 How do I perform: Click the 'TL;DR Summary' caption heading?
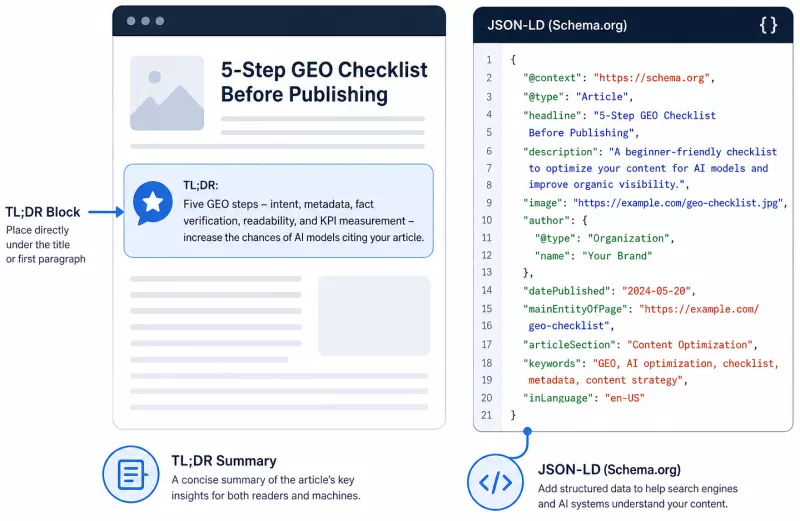coord(224,461)
